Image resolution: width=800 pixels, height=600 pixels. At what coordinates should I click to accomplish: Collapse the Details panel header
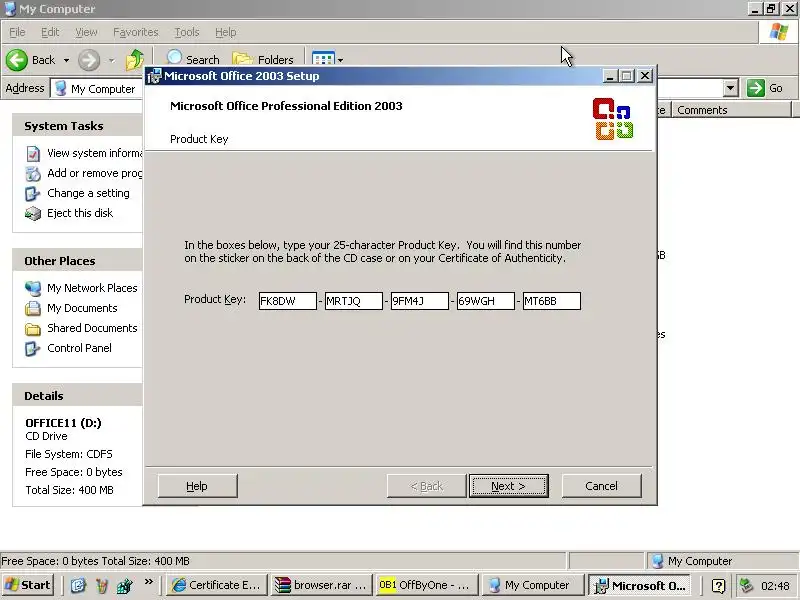78,395
